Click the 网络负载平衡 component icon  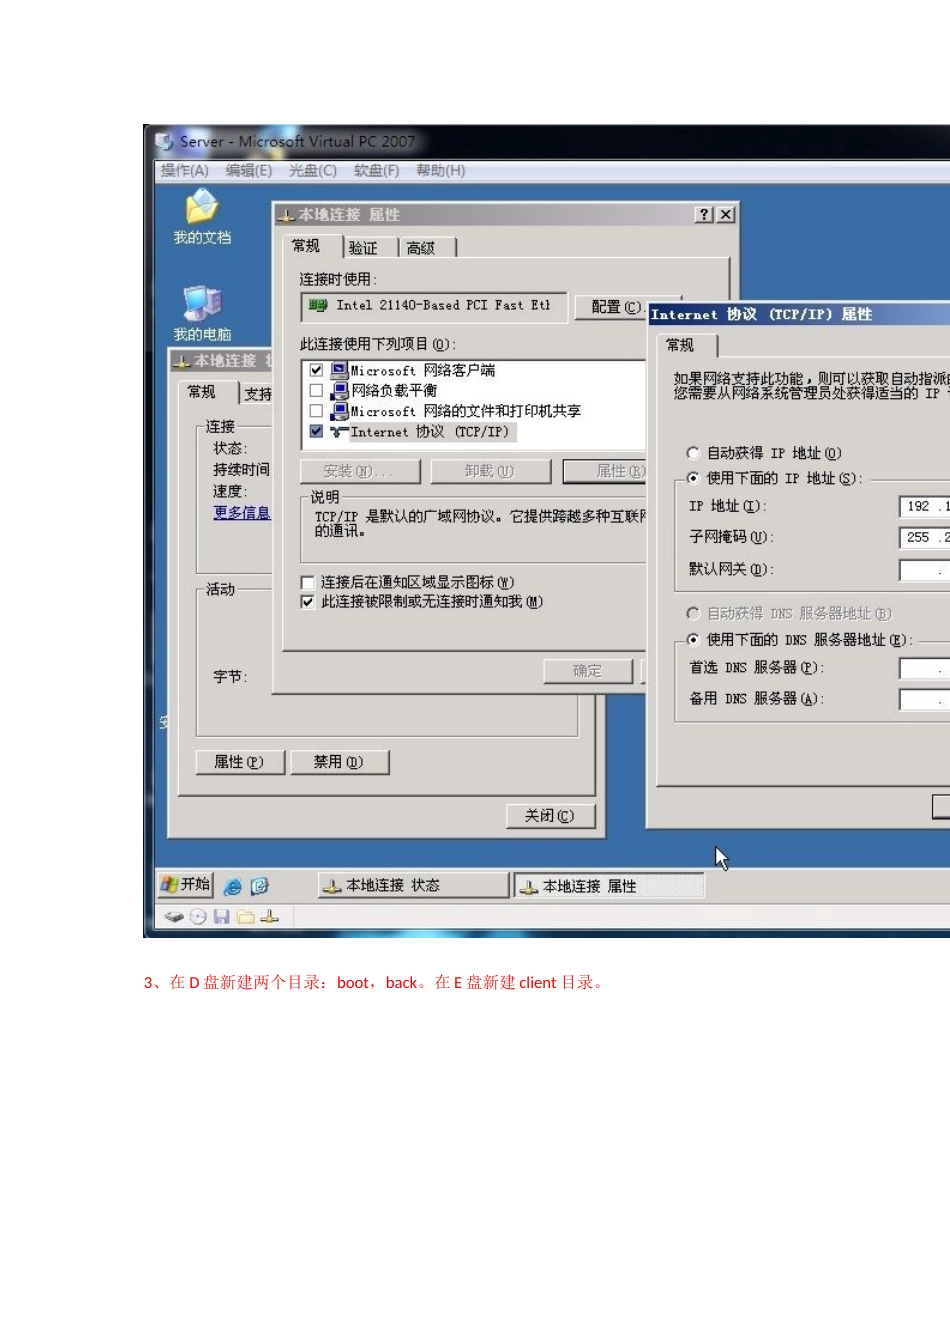[x=340, y=391]
